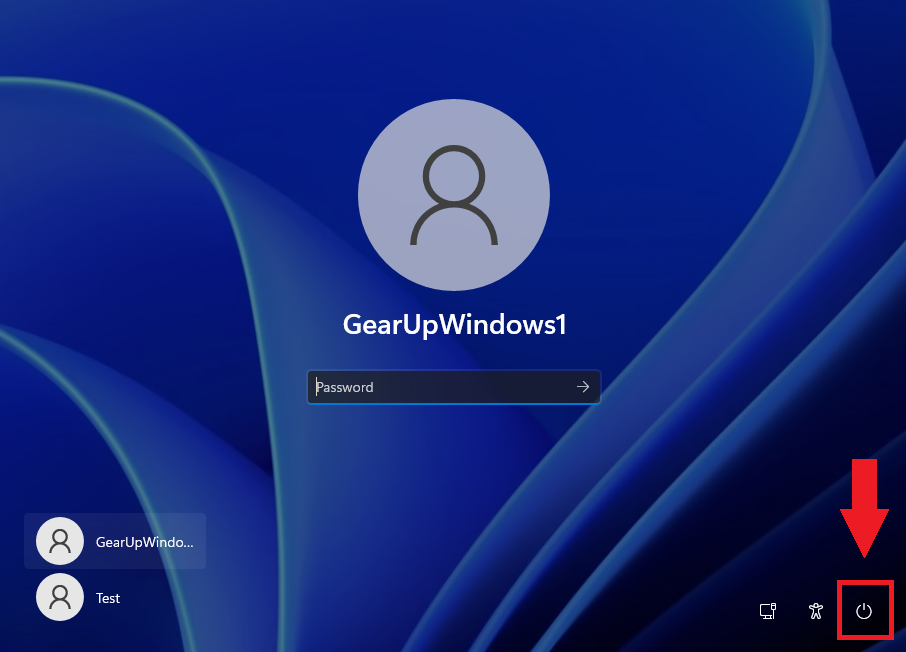Click the Test account avatar icon
906x652 pixels.
click(60, 598)
